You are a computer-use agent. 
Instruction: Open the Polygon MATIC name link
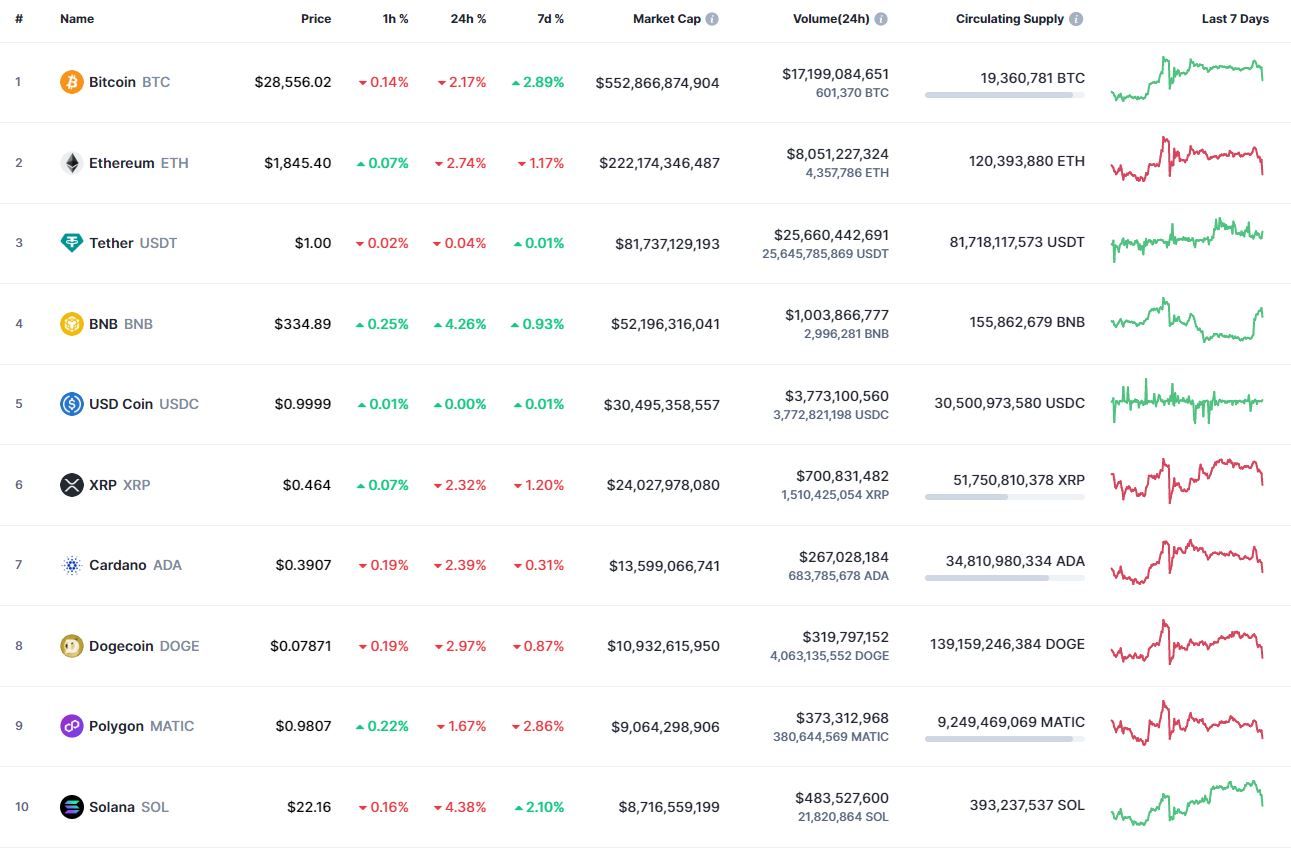tap(141, 726)
